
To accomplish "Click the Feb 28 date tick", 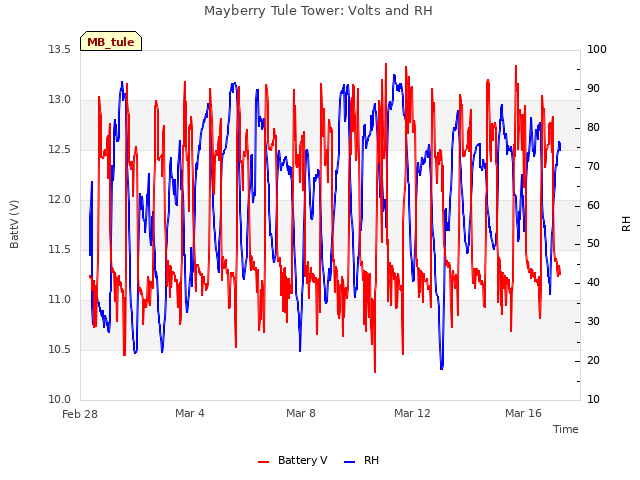I will point(80,414).
